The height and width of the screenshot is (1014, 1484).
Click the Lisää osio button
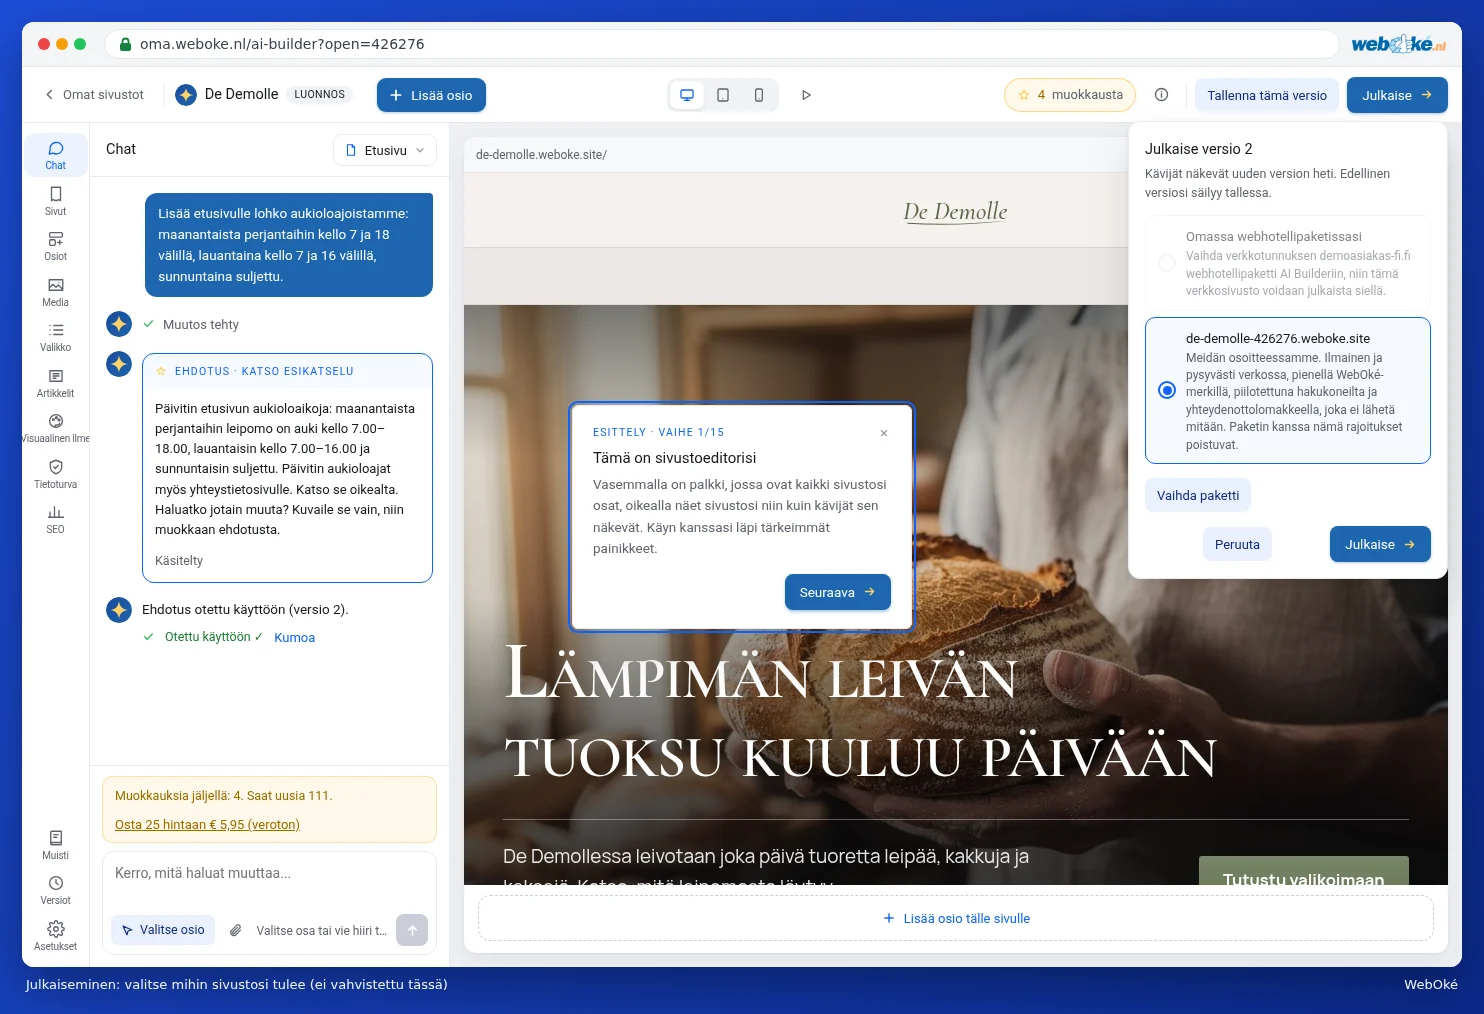431,95
